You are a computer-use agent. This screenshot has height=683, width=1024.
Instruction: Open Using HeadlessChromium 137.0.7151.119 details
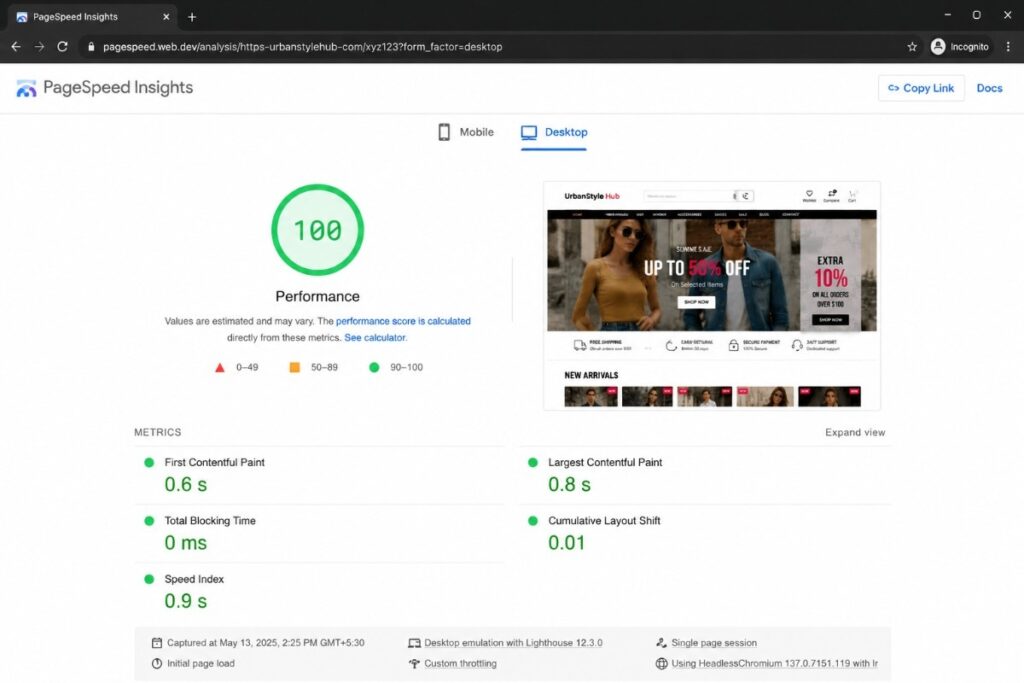(x=775, y=663)
